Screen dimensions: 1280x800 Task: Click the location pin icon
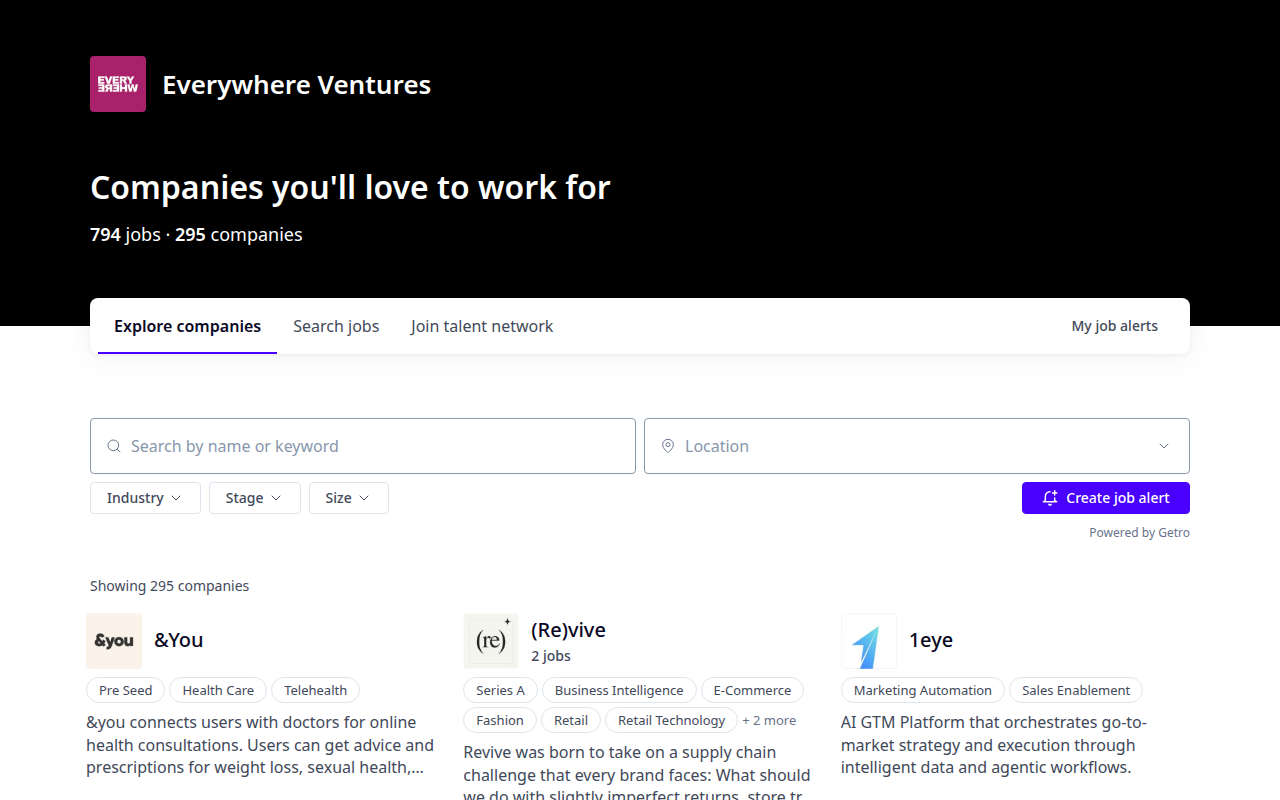(x=668, y=446)
